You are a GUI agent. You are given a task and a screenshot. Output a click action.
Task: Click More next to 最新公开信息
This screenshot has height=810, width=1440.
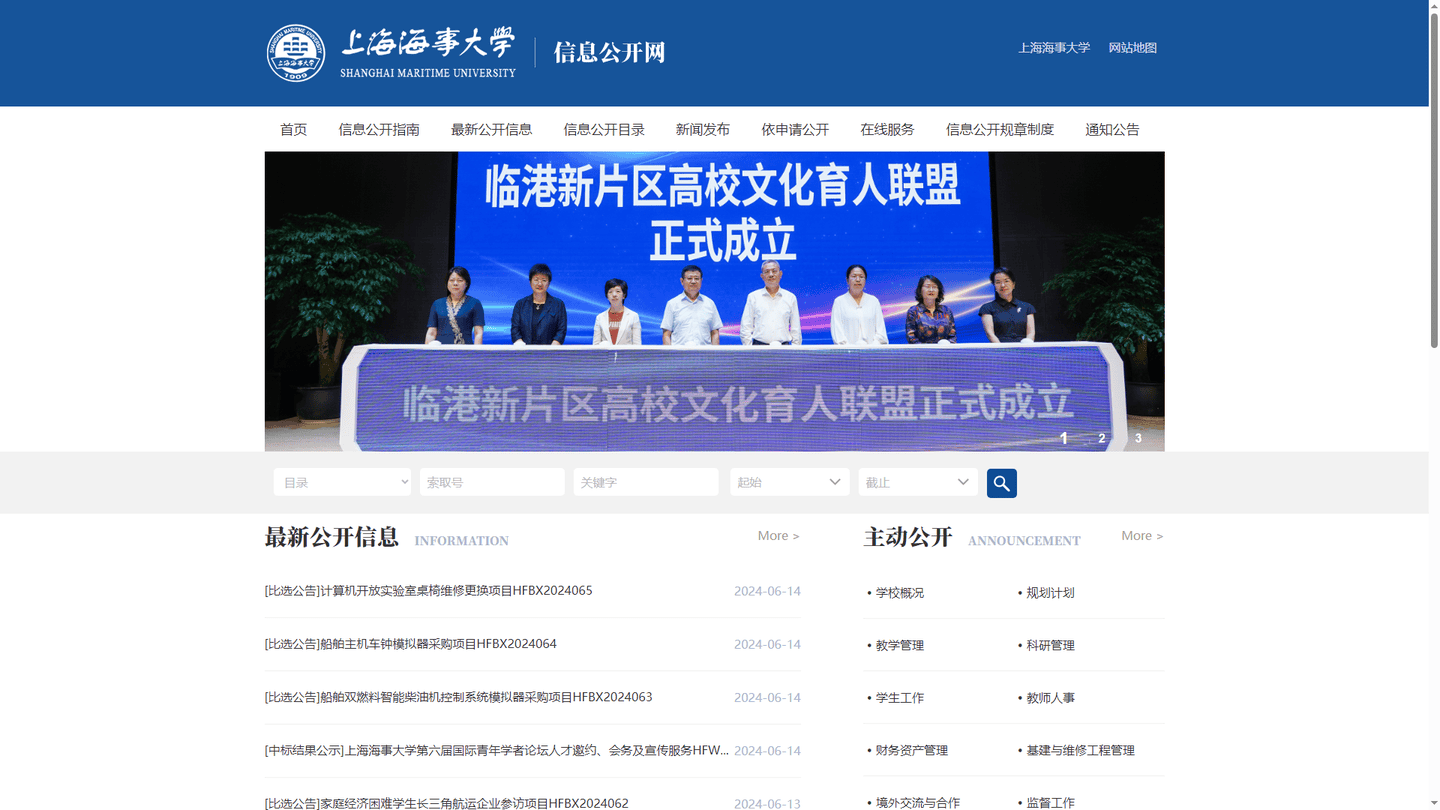(778, 536)
